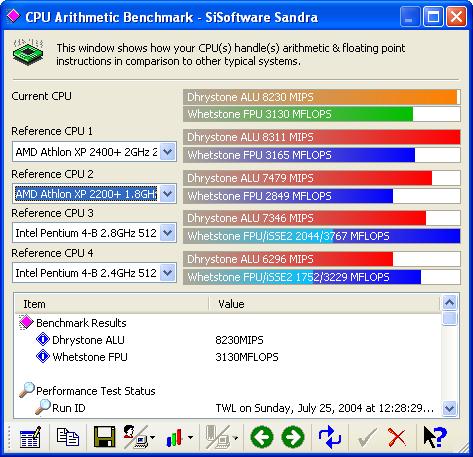The width and height of the screenshot is (473, 457).
Task: Open dropdown arrow beside greyed computer tower icon
Action: coord(235,437)
